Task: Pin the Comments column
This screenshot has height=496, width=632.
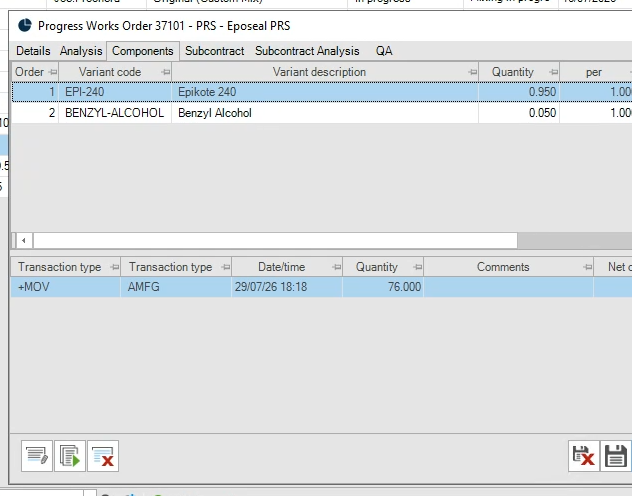Action: coord(588,267)
